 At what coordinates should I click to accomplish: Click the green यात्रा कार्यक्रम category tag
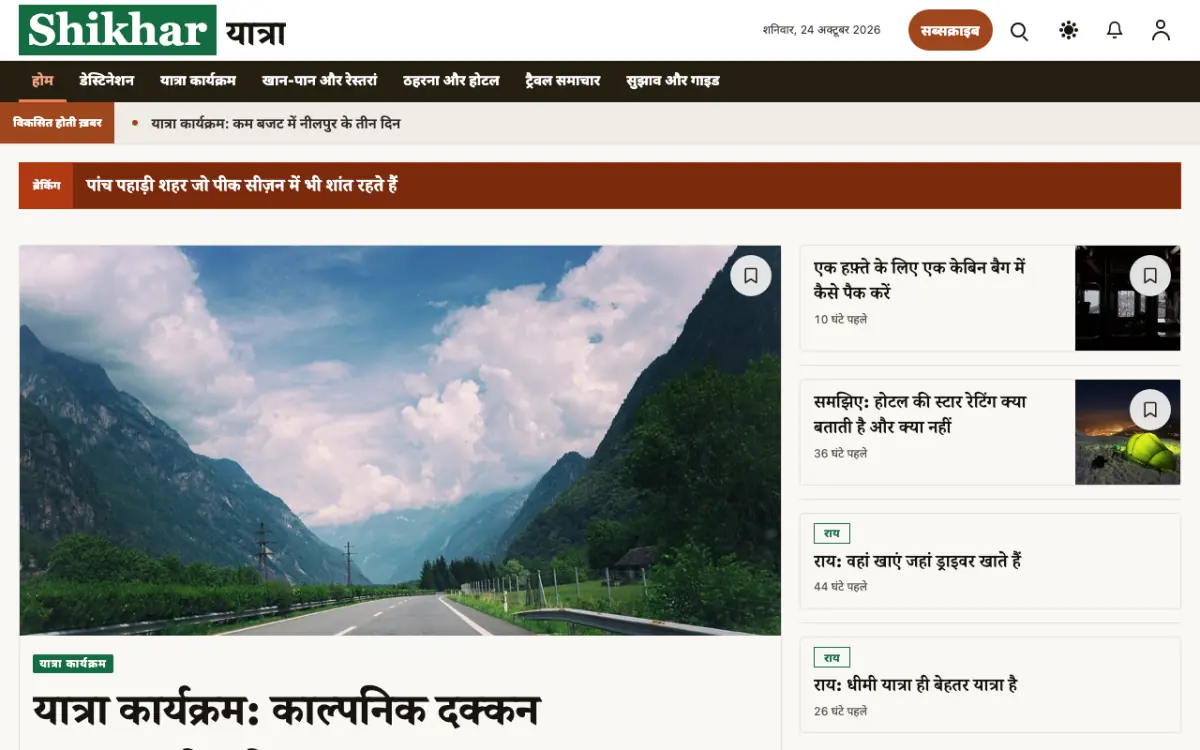(73, 664)
